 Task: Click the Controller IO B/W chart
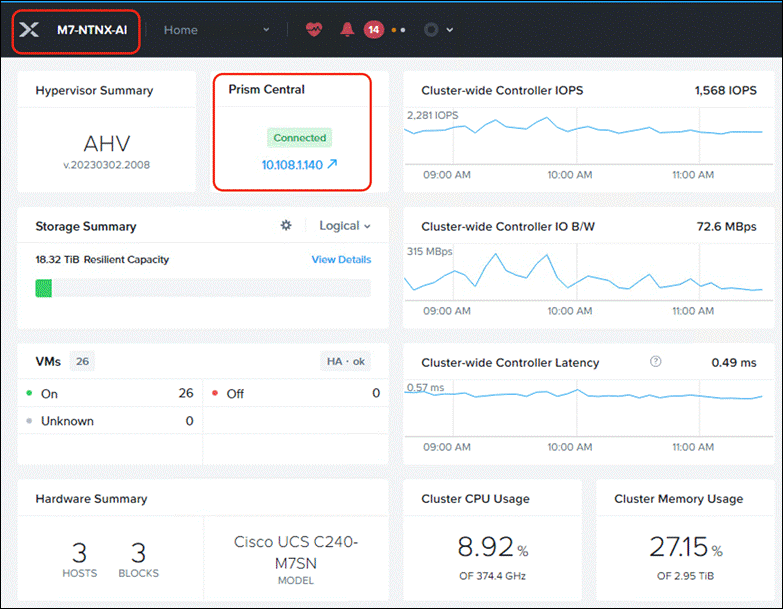click(x=589, y=273)
